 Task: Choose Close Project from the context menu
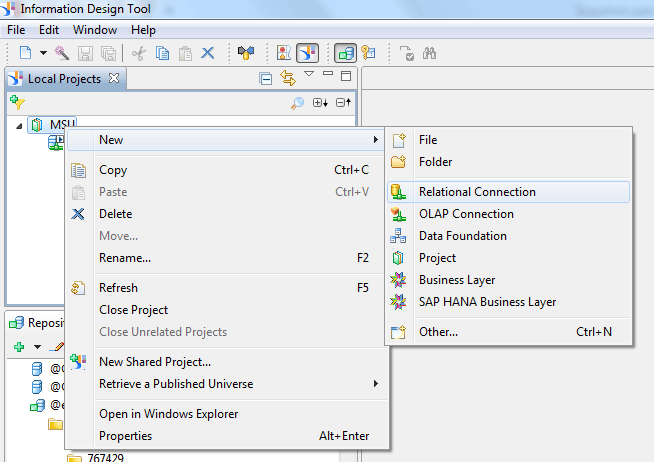(x=225, y=310)
